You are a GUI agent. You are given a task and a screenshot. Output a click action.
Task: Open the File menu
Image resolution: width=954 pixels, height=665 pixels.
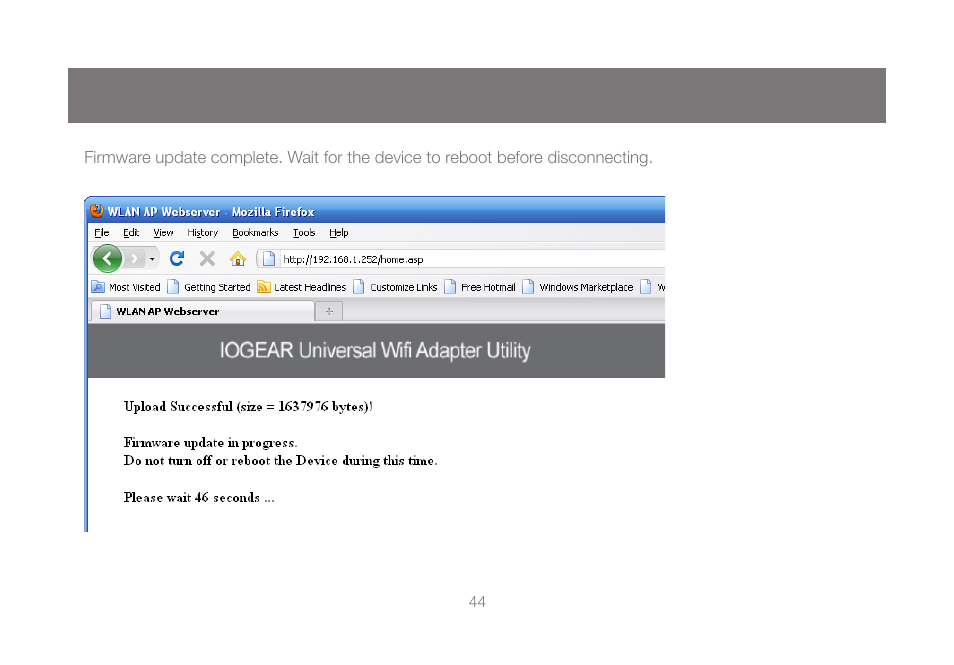[102, 232]
